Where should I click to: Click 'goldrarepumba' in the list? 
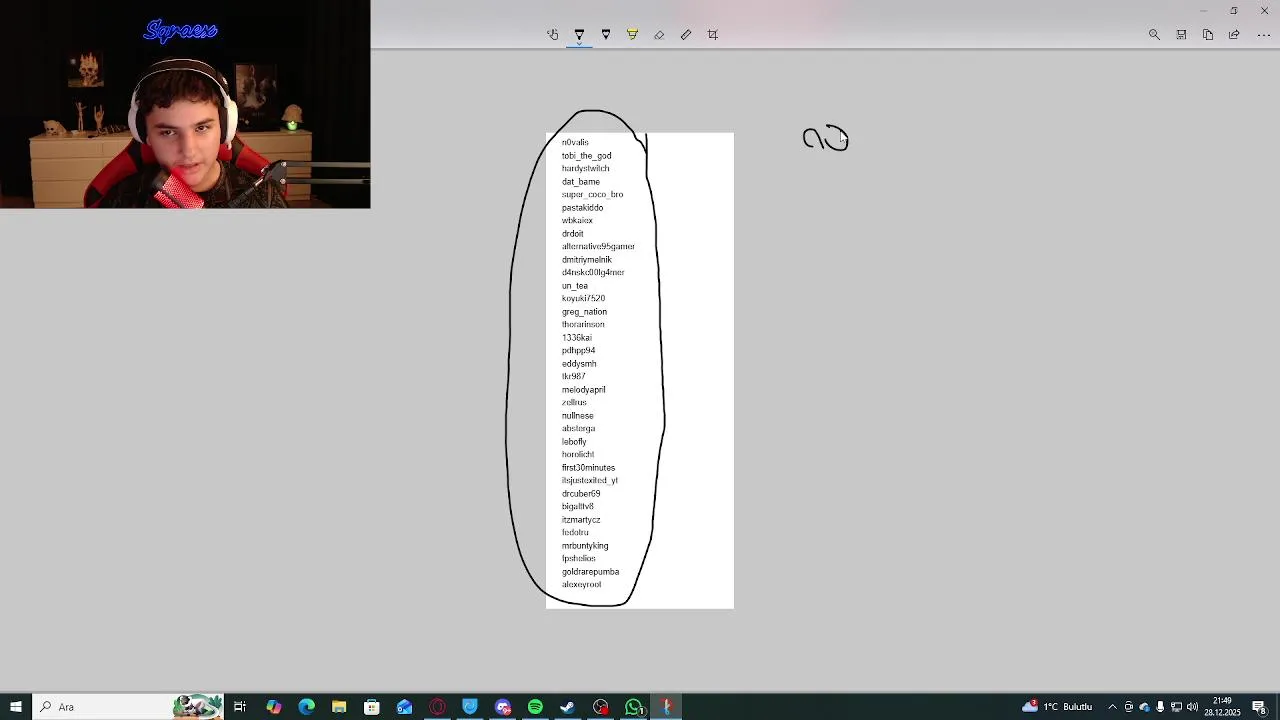[x=590, y=572]
